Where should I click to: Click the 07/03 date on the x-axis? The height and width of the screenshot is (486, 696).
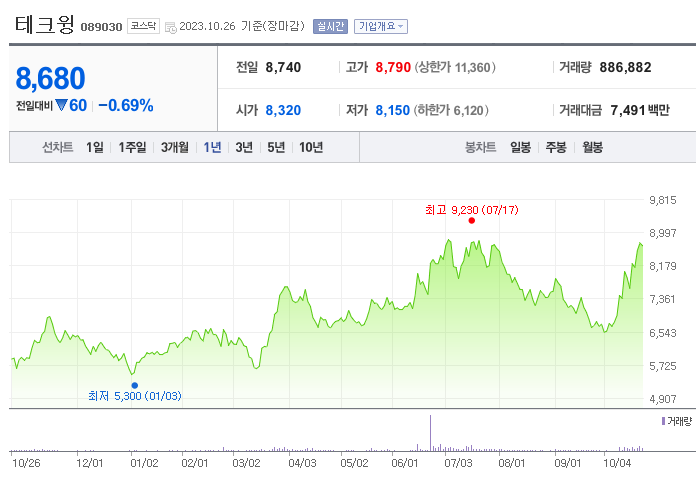pyautogui.click(x=459, y=463)
